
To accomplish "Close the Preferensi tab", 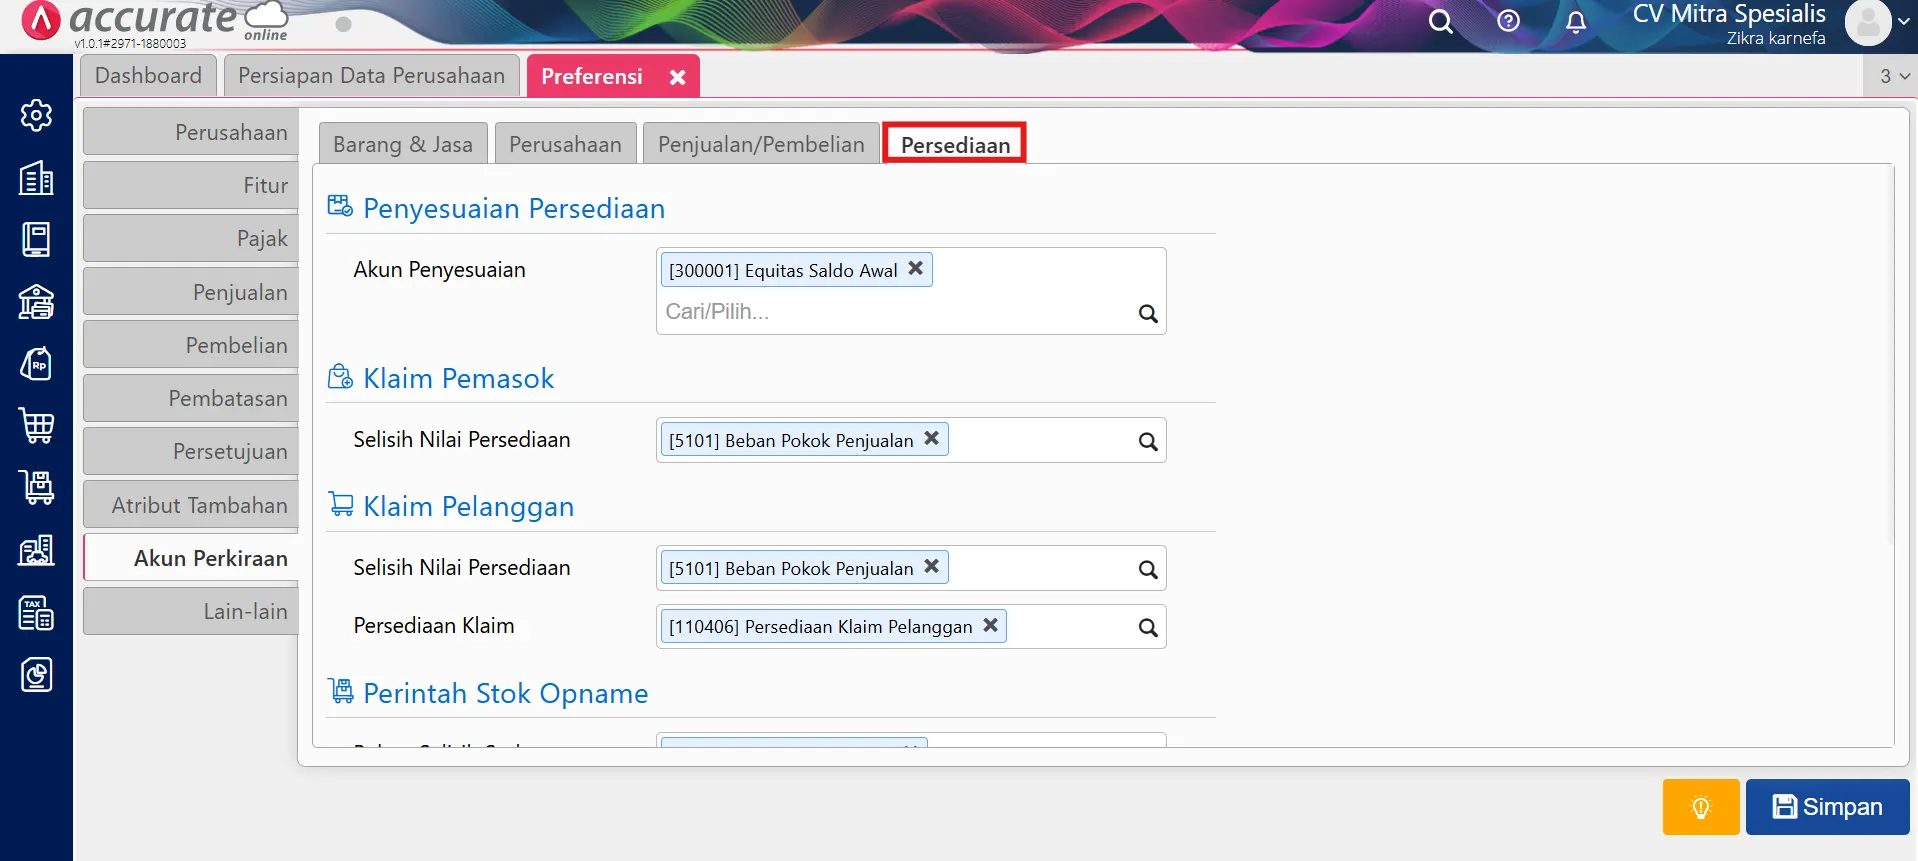I will coord(677,77).
